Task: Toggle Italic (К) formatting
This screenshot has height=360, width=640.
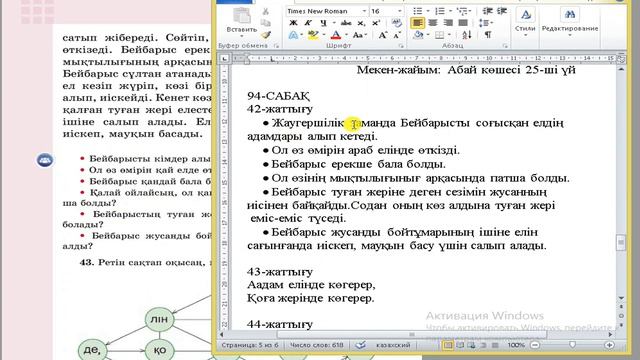Action: tap(308, 23)
